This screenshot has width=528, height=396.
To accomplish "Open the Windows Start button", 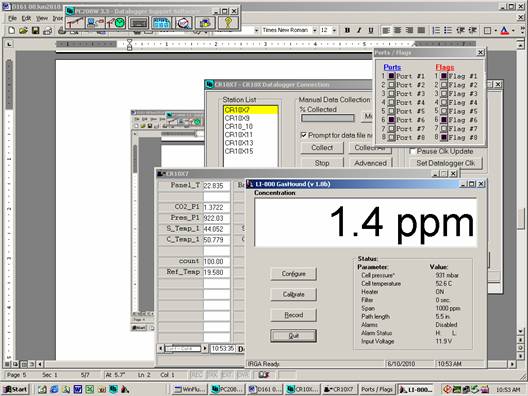I will [x=16, y=390].
